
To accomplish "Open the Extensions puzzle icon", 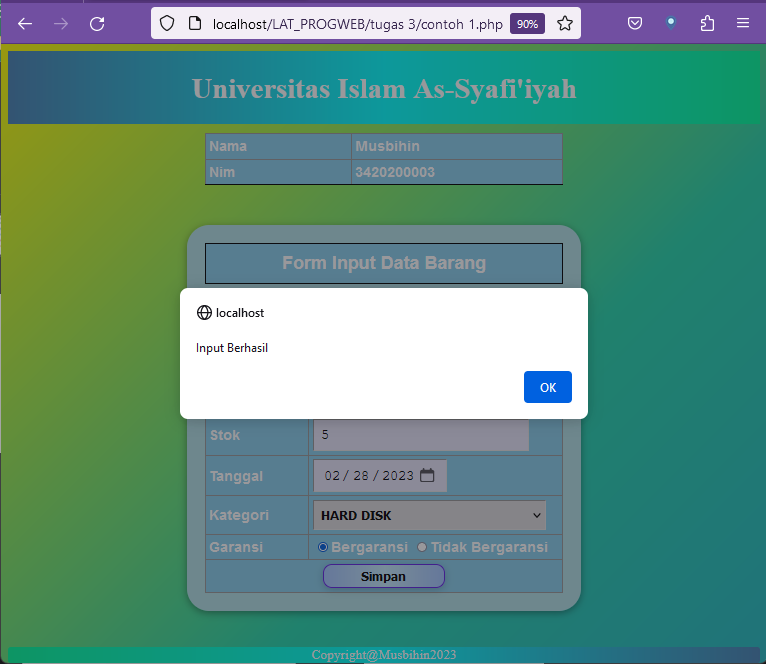I will point(707,23).
